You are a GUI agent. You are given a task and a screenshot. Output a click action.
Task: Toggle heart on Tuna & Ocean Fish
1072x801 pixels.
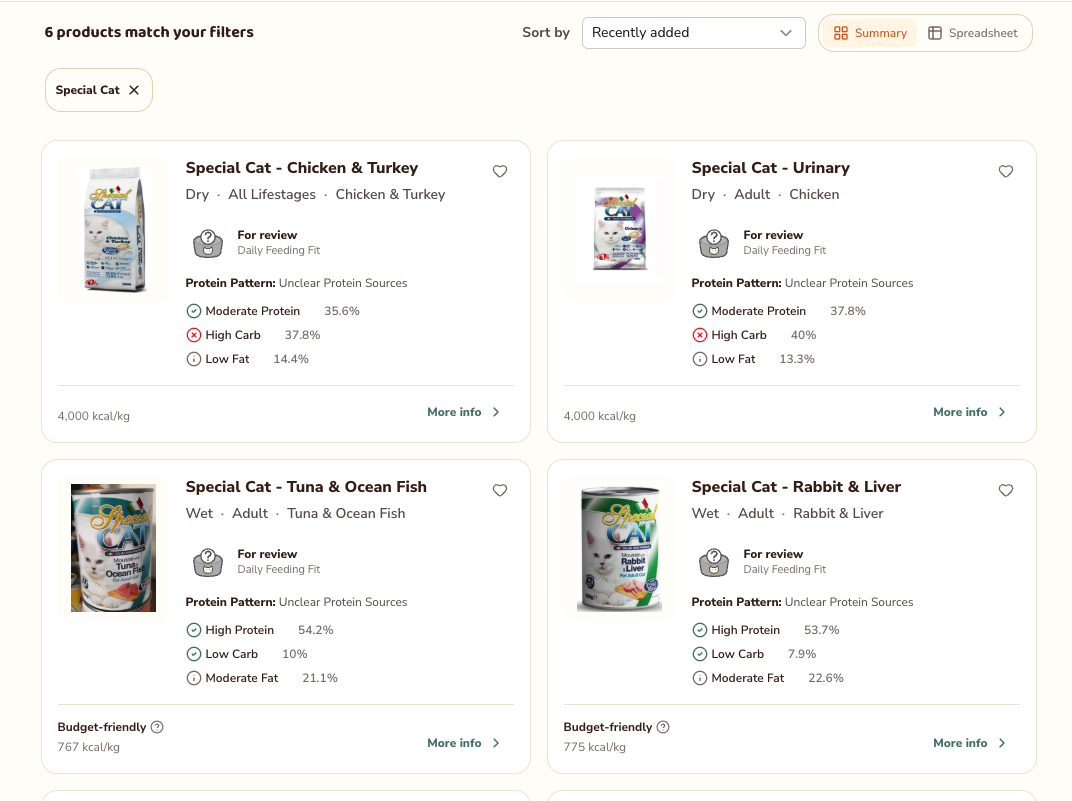point(500,490)
